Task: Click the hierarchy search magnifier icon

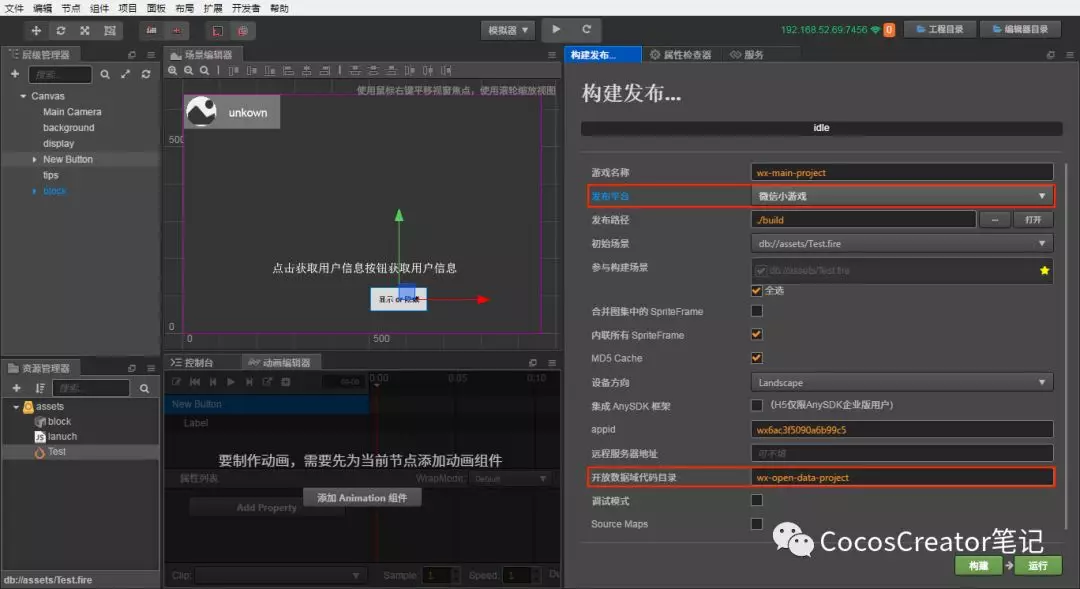Action: click(x=105, y=74)
